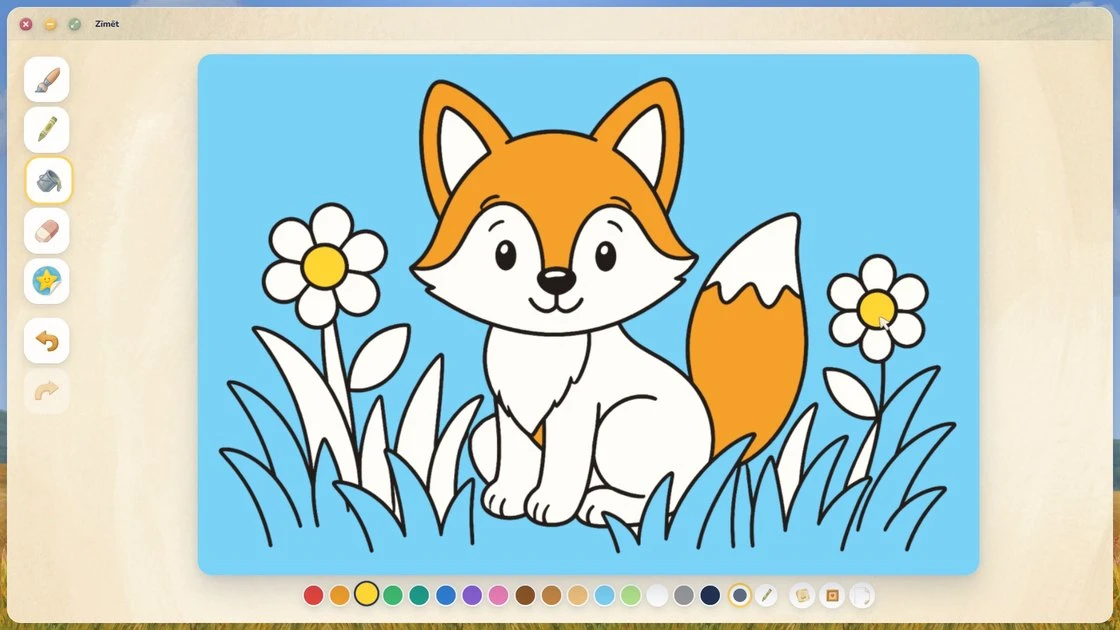The image size is (1120, 630).
Task: Choose the orange color swatch
Action: (340, 595)
